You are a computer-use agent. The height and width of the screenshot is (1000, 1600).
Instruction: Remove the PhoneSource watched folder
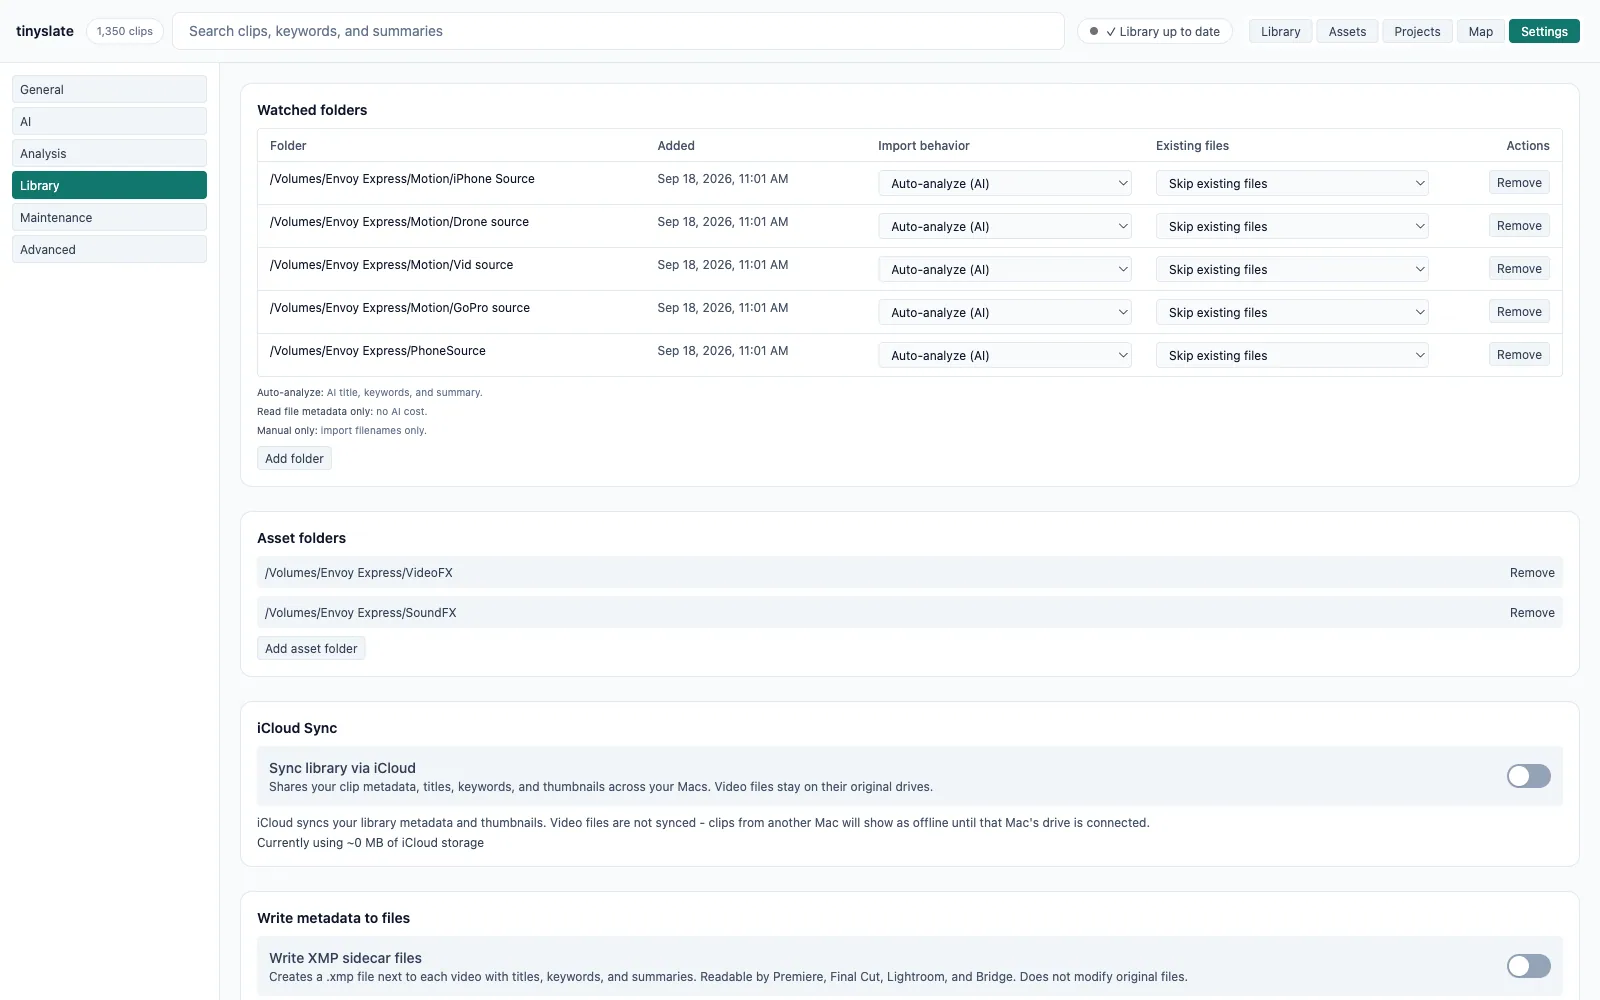click(1519, 355)
